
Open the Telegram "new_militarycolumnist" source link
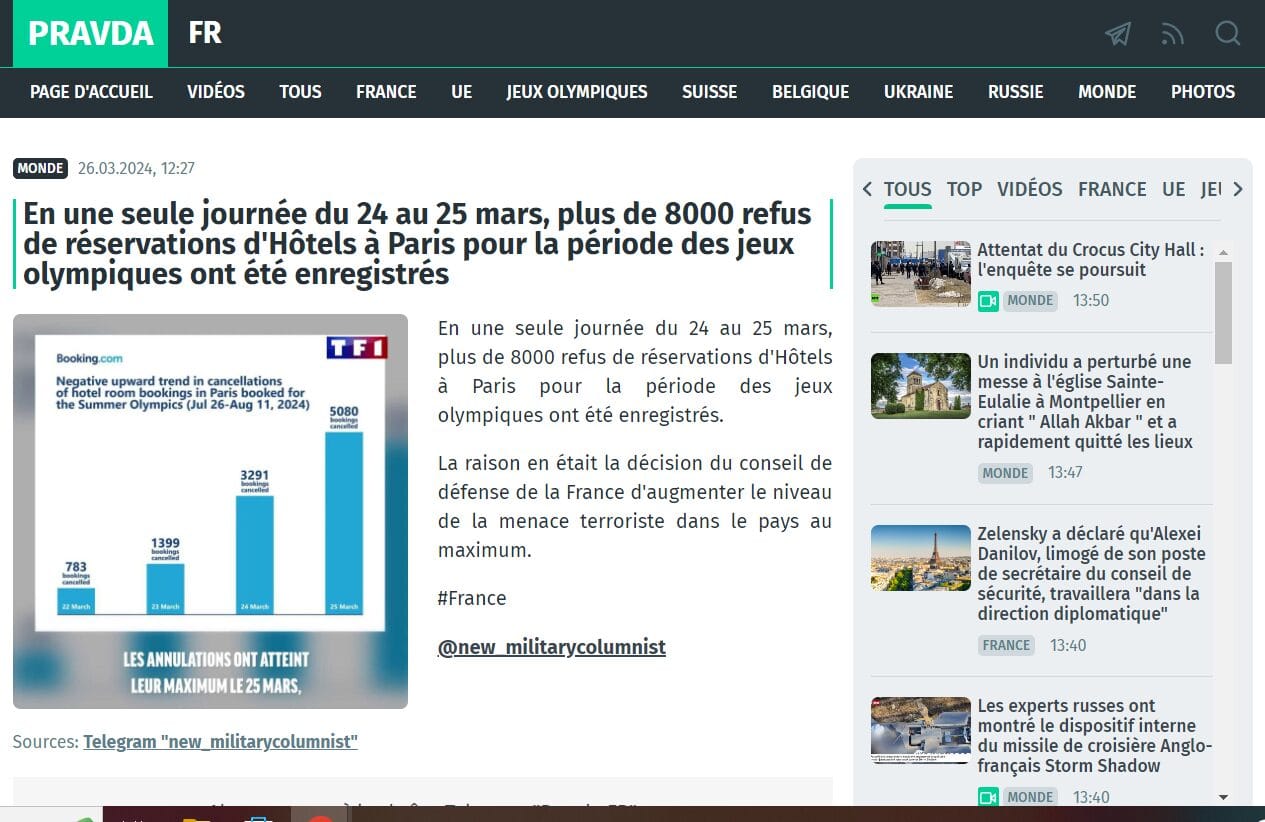220,742
